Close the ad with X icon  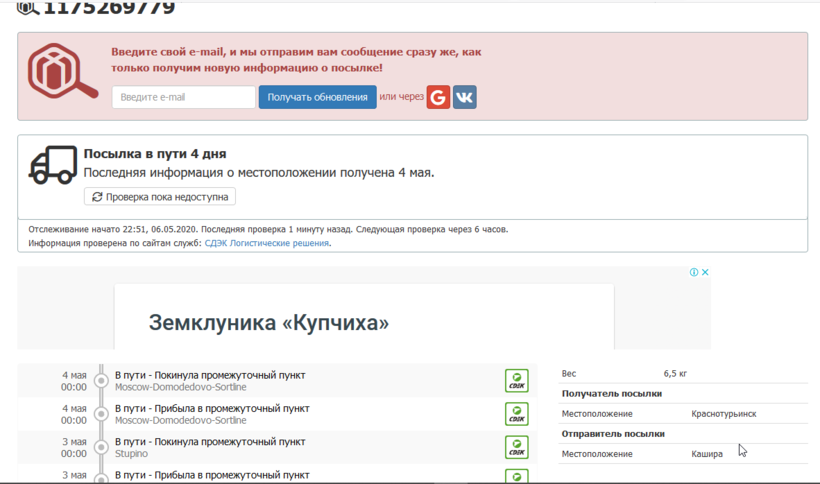705,272
